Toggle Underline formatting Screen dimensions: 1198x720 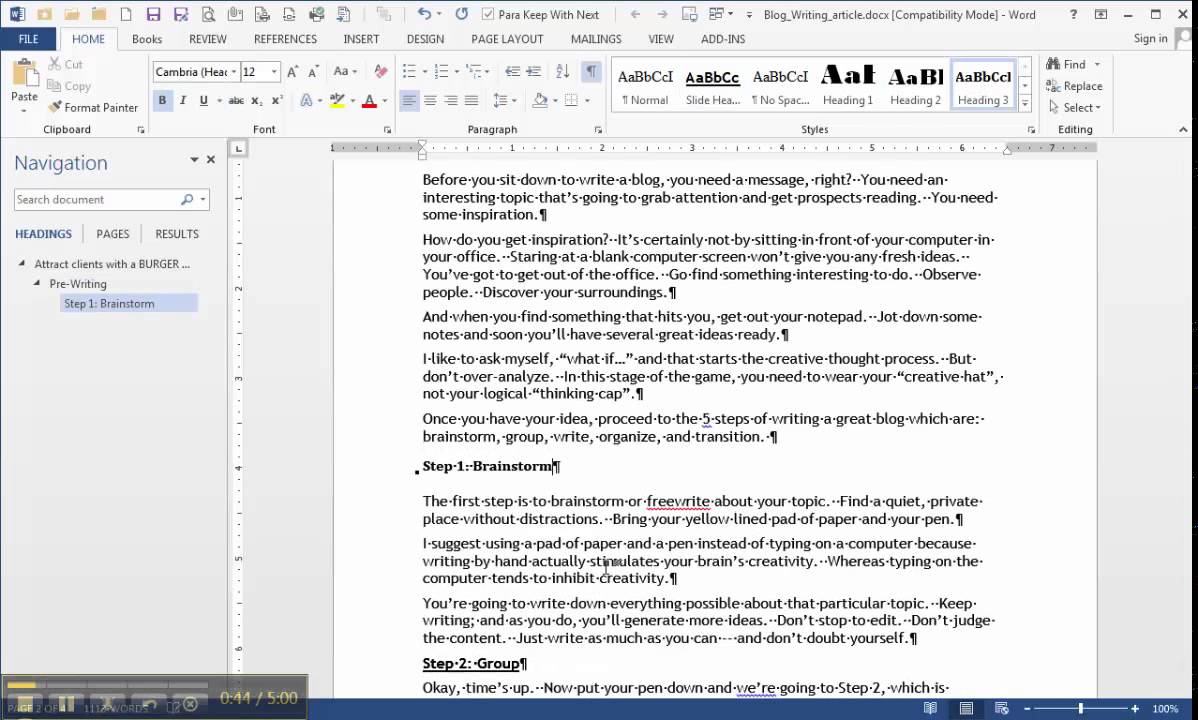[x=203, y=100]
